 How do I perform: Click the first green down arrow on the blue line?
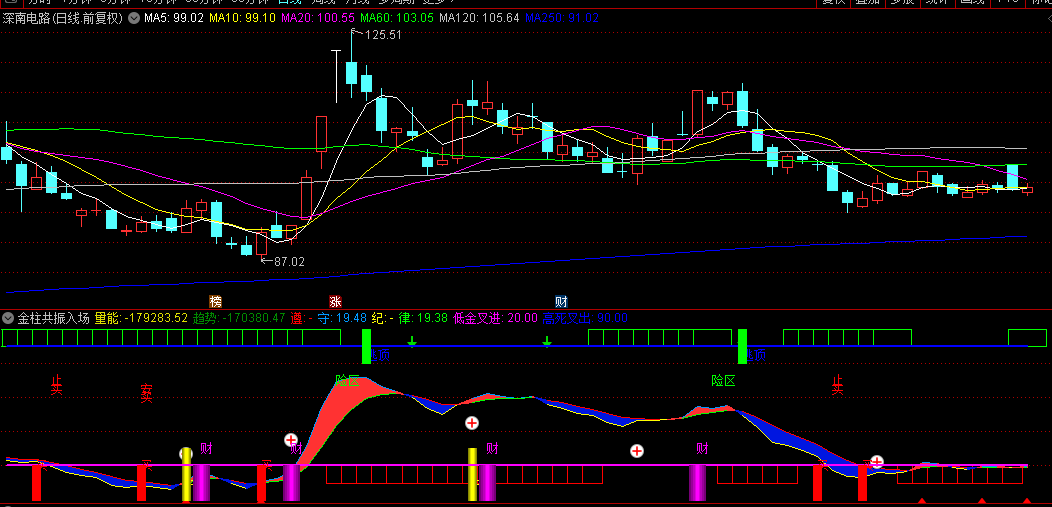click(x=412, y=343)
